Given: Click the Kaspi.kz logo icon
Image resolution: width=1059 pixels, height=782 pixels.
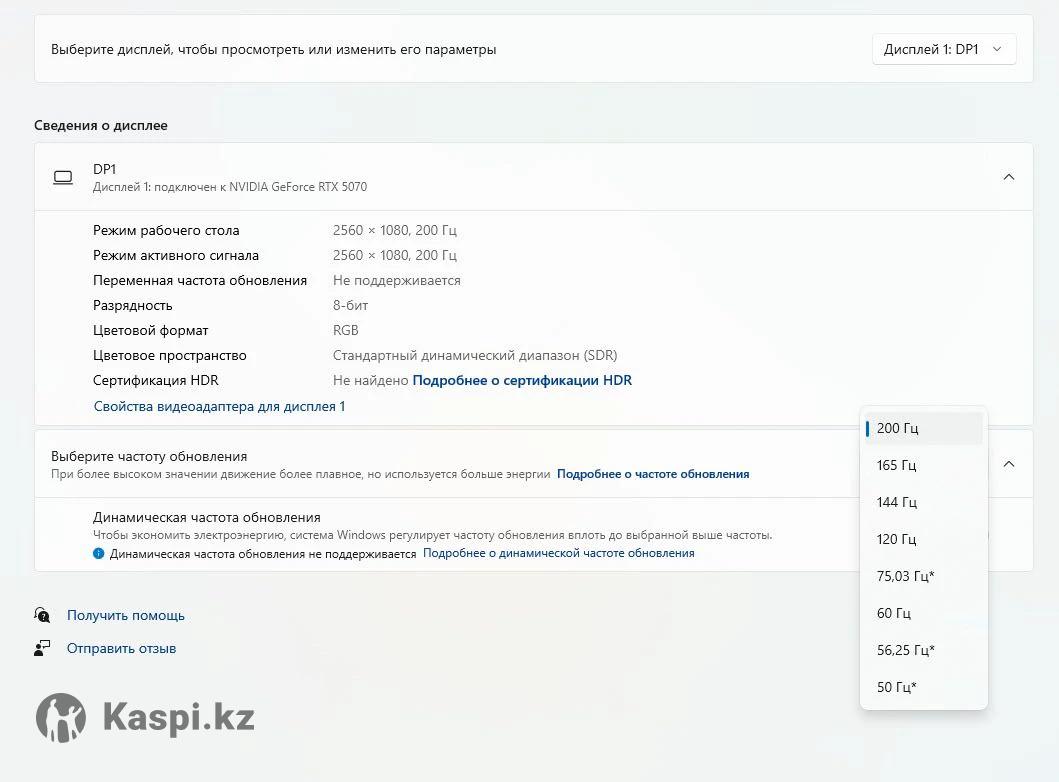Looking at the screenshot, I should point(61,717).
